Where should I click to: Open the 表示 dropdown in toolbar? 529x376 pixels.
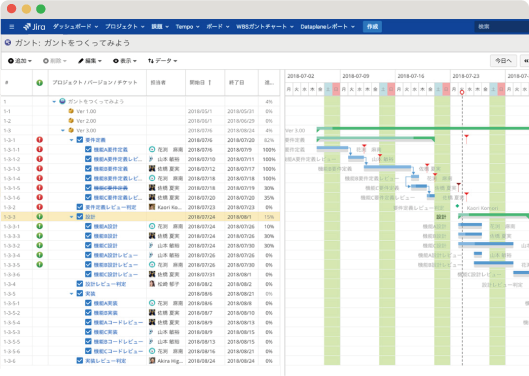click(x=125, y=61)
